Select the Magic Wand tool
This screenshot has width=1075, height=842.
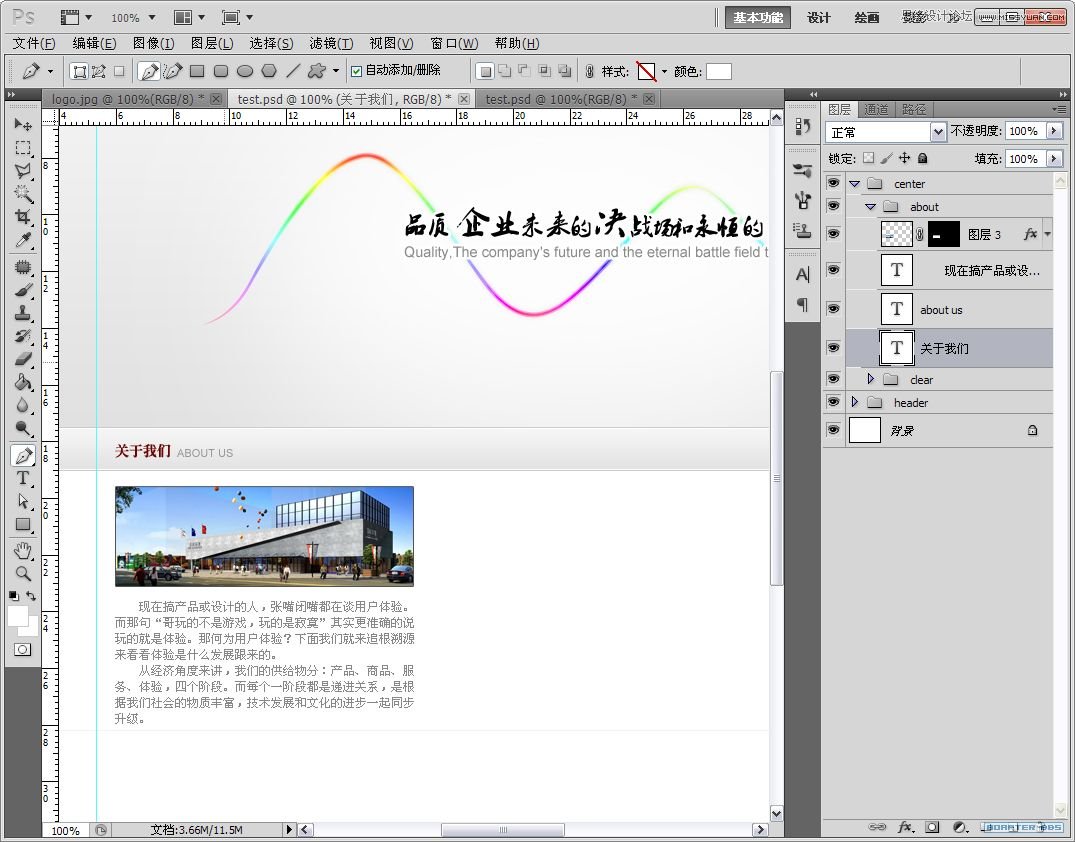click(x=23, y=193)
